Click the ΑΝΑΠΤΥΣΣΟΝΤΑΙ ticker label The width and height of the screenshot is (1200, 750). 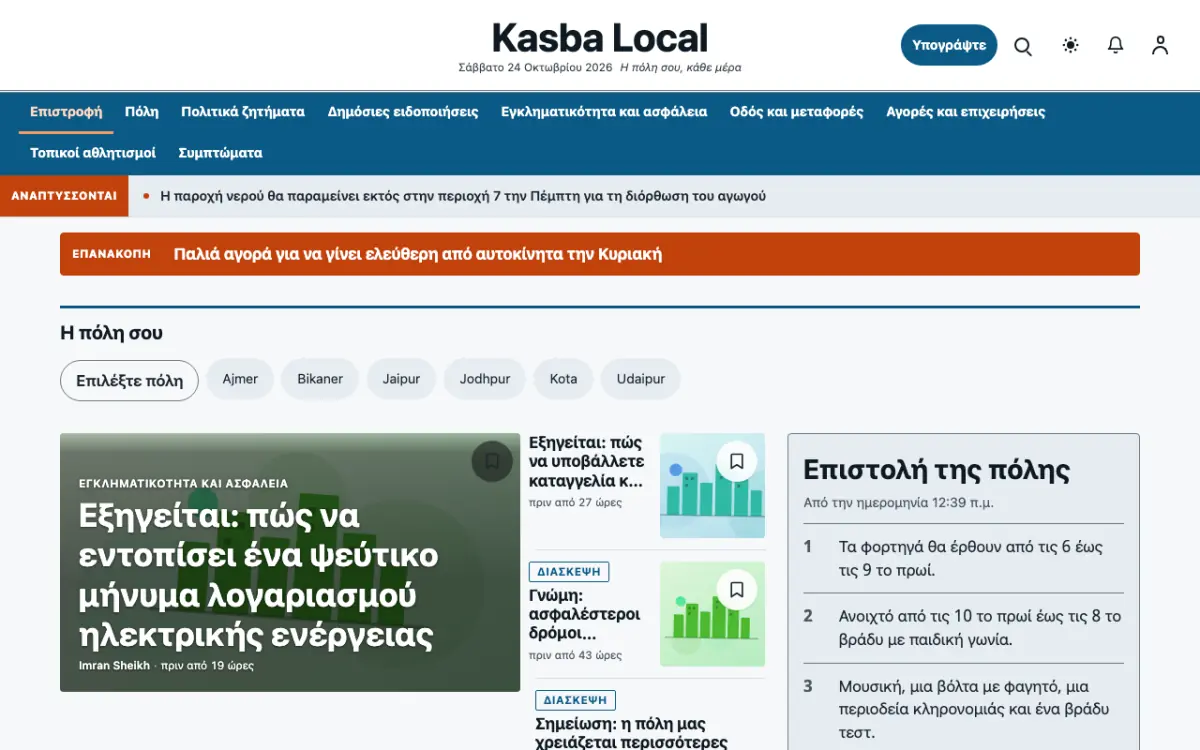tap(64, 196)
